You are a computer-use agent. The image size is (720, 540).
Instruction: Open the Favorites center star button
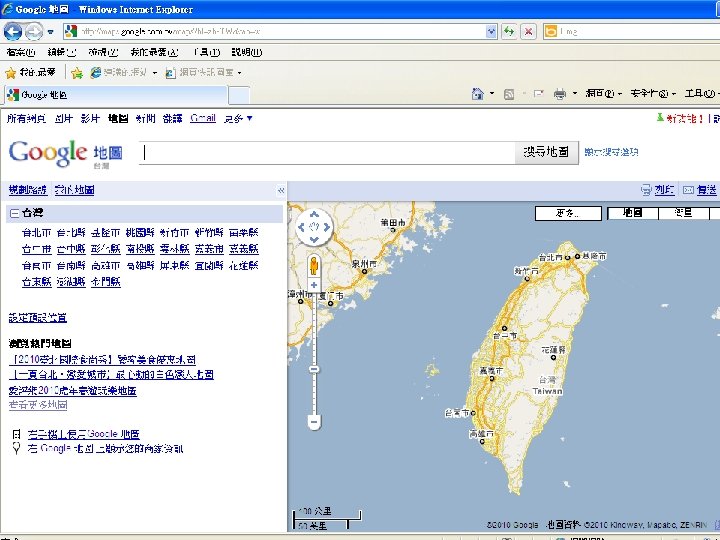30,73
